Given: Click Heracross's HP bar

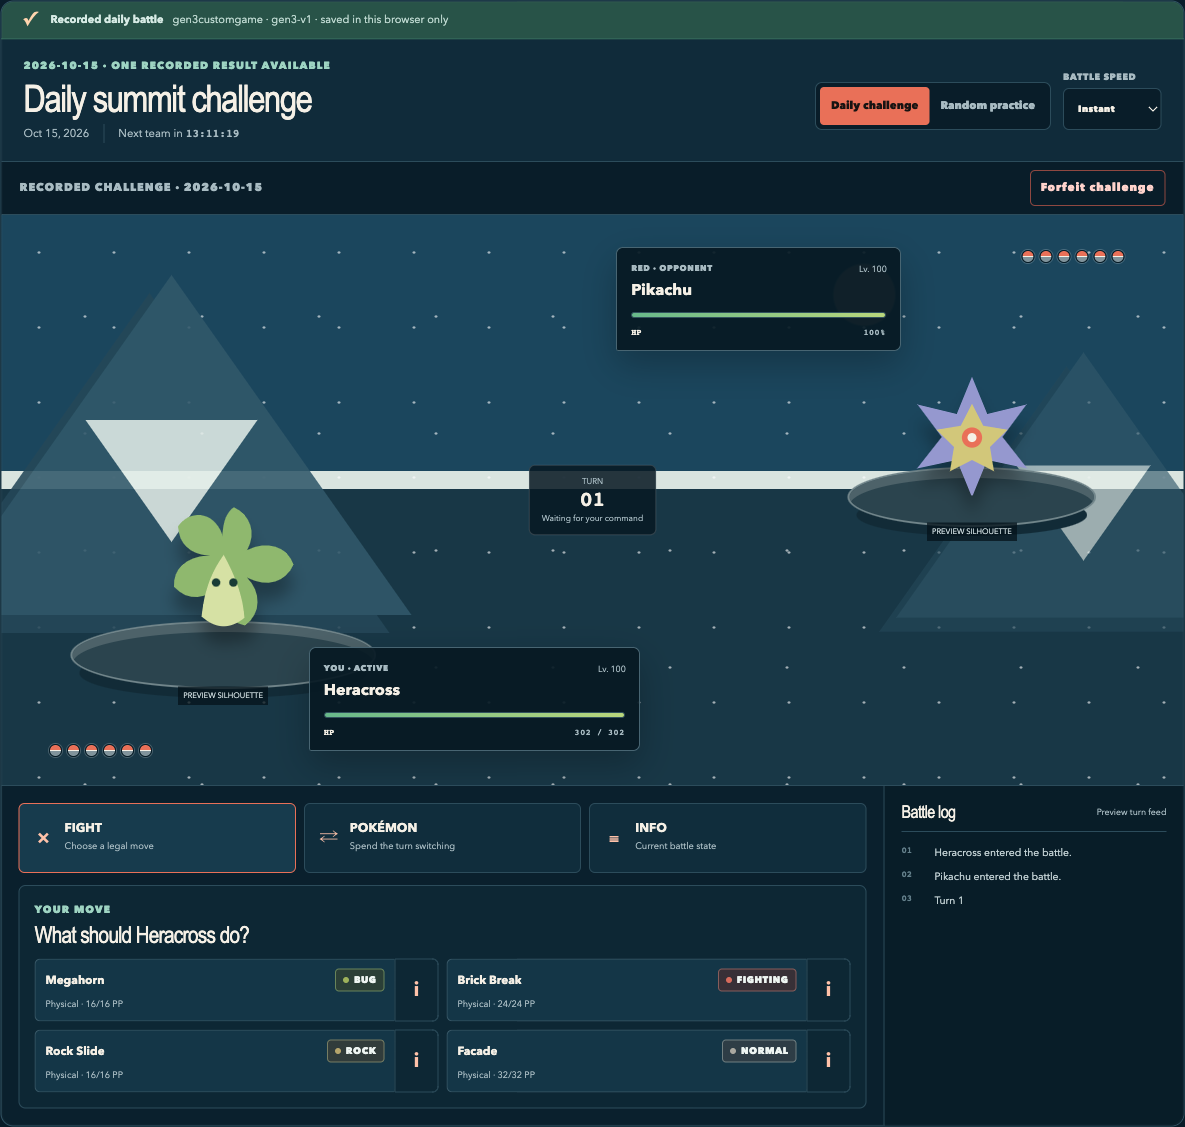Looking at the screenshot, I should pos(474,715).
